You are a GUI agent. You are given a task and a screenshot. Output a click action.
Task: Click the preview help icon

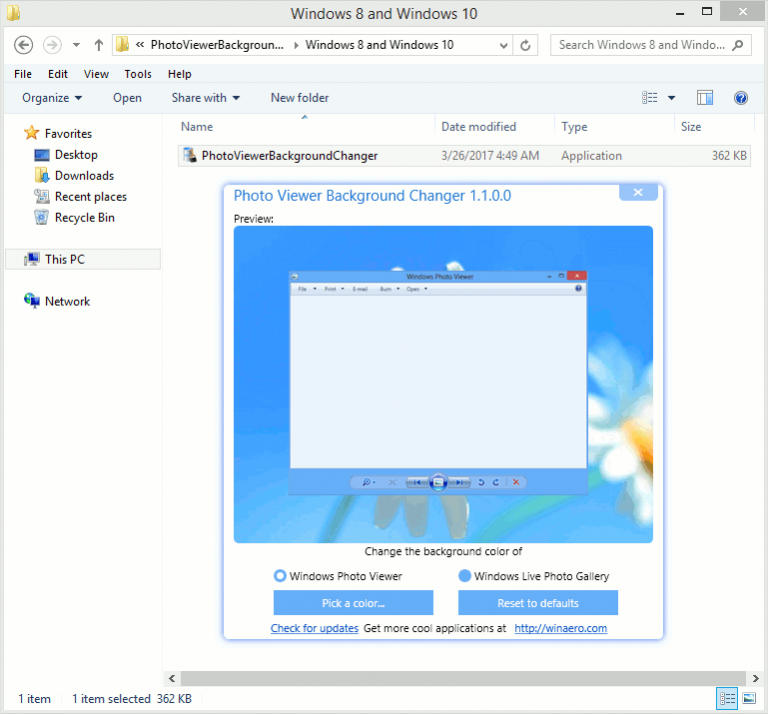[x=578, y=288]
